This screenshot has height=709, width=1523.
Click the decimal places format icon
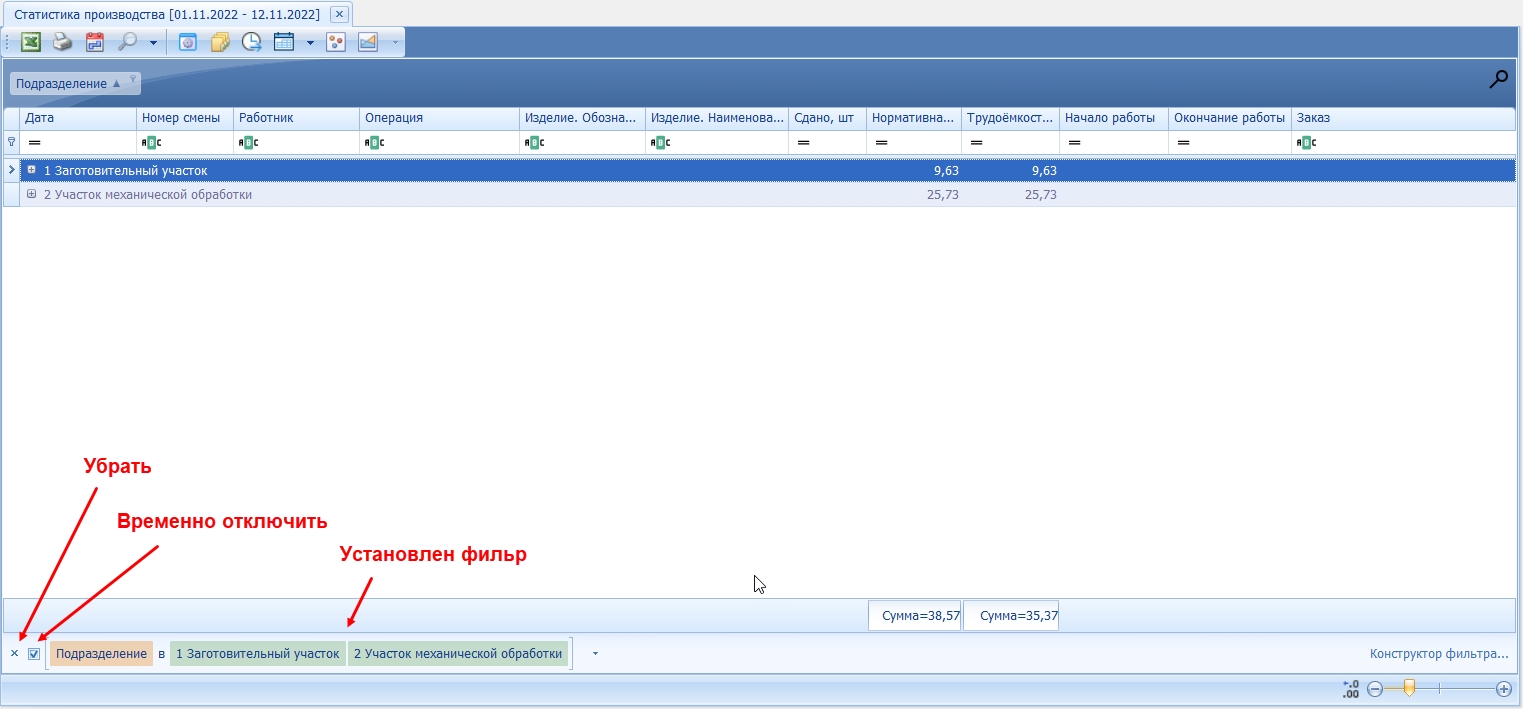(1350, 688)
